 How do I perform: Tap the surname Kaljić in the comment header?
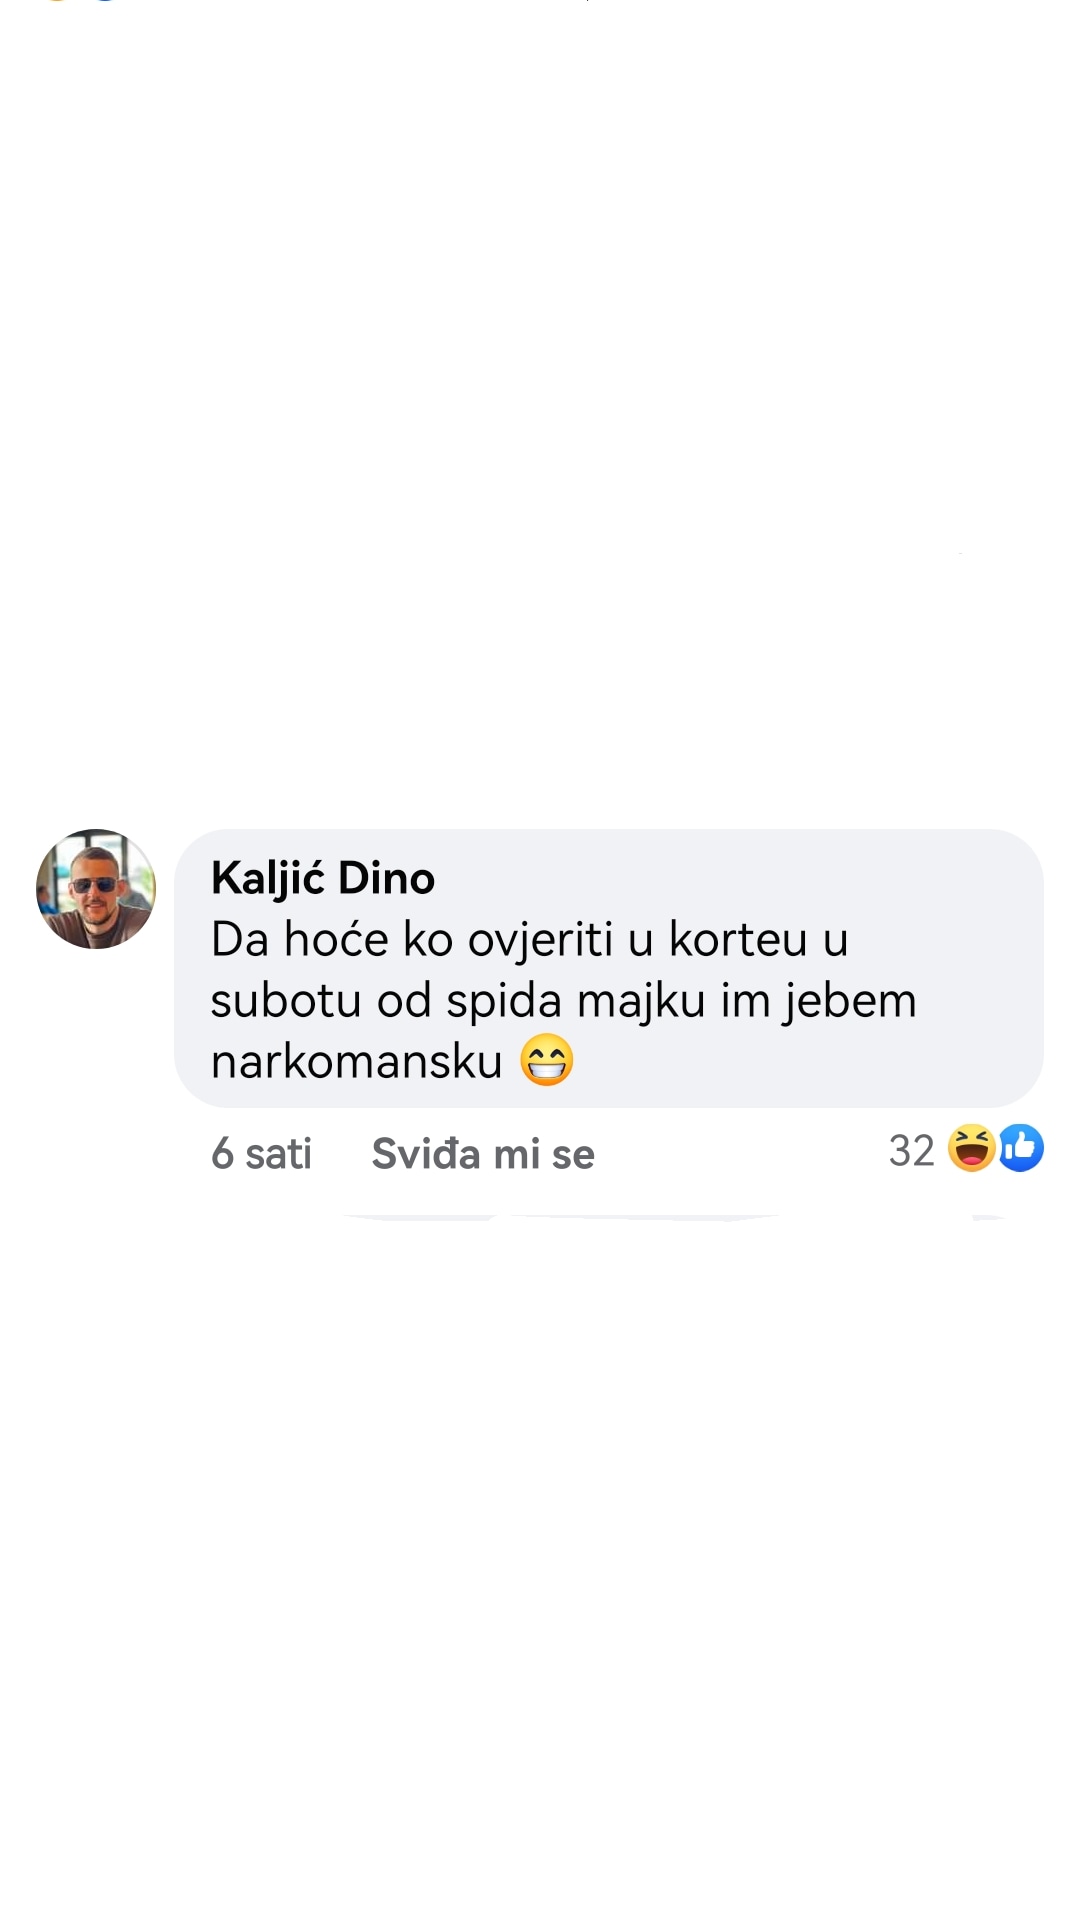coord(268,878)
